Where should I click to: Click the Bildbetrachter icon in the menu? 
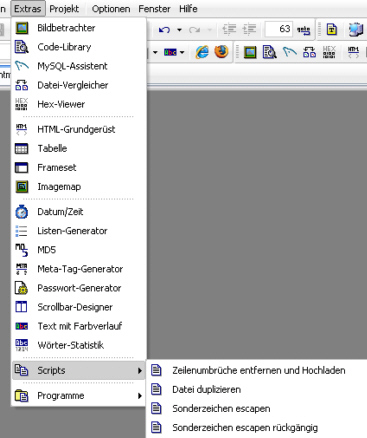click(x=22, y=28)
